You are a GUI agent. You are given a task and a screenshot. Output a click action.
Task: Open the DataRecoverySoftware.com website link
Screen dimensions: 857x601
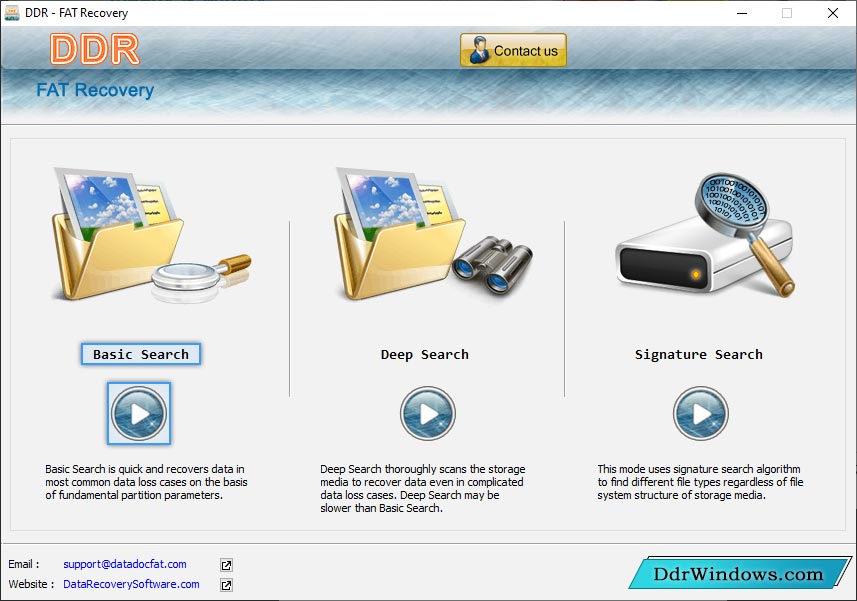point(131,584)
